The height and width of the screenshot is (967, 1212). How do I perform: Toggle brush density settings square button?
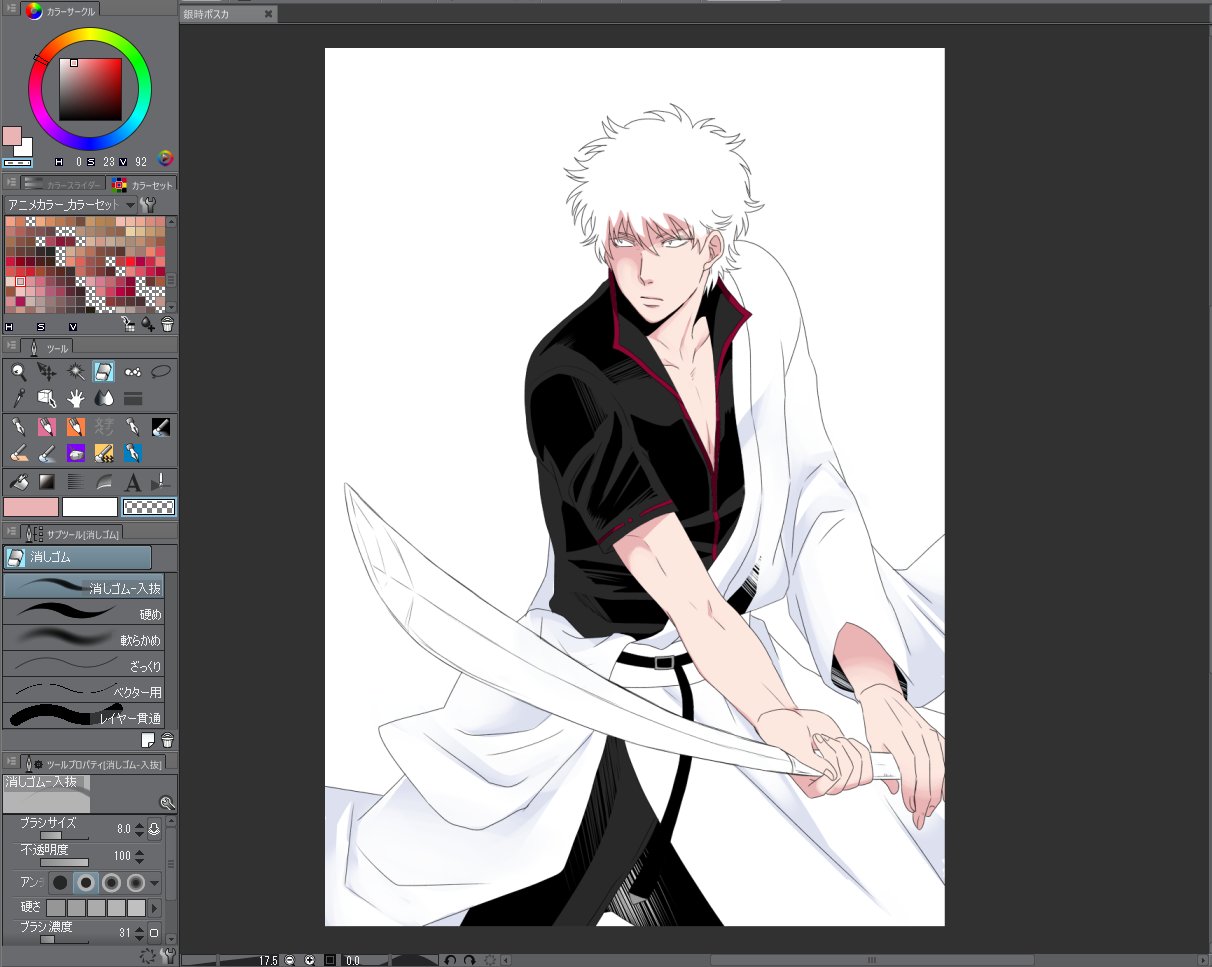154,933
